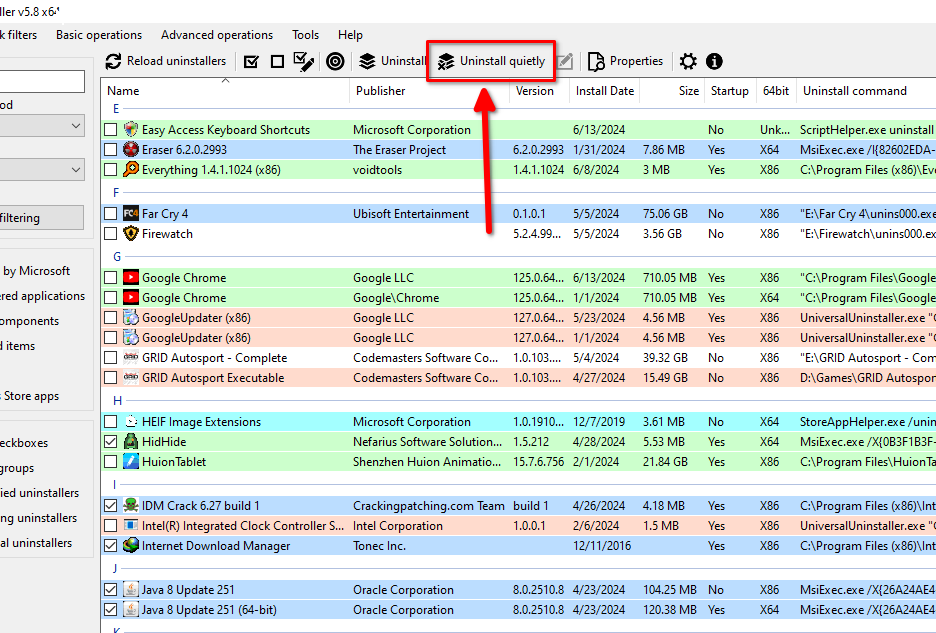Click the HEIF Image Extensions icon

pyautogui.click(x=131, y=422)
